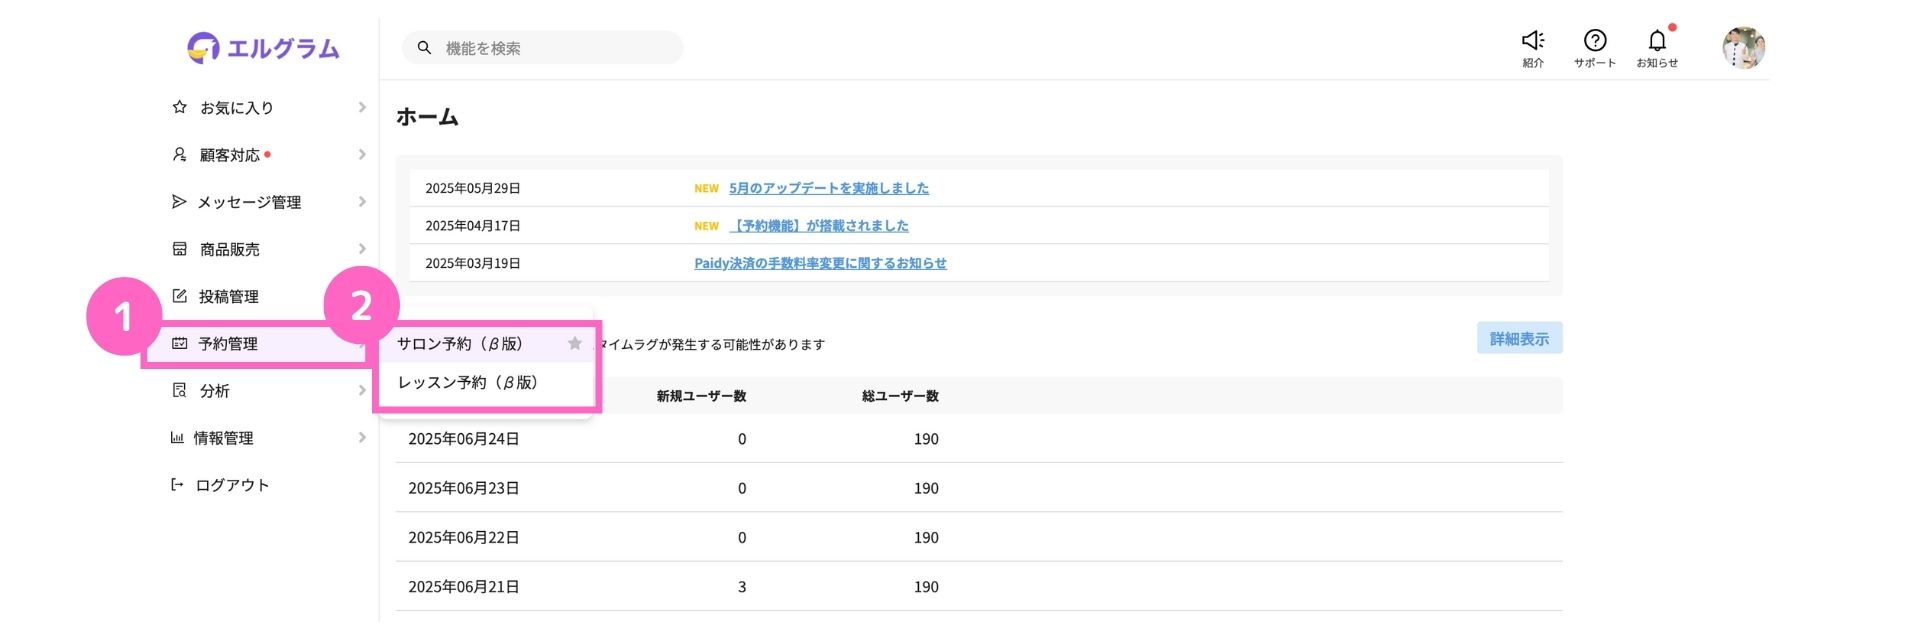This screenshot has height=640, width=1920.
Task: Click the search magnifier icon
Action: [x=424, y=48]
